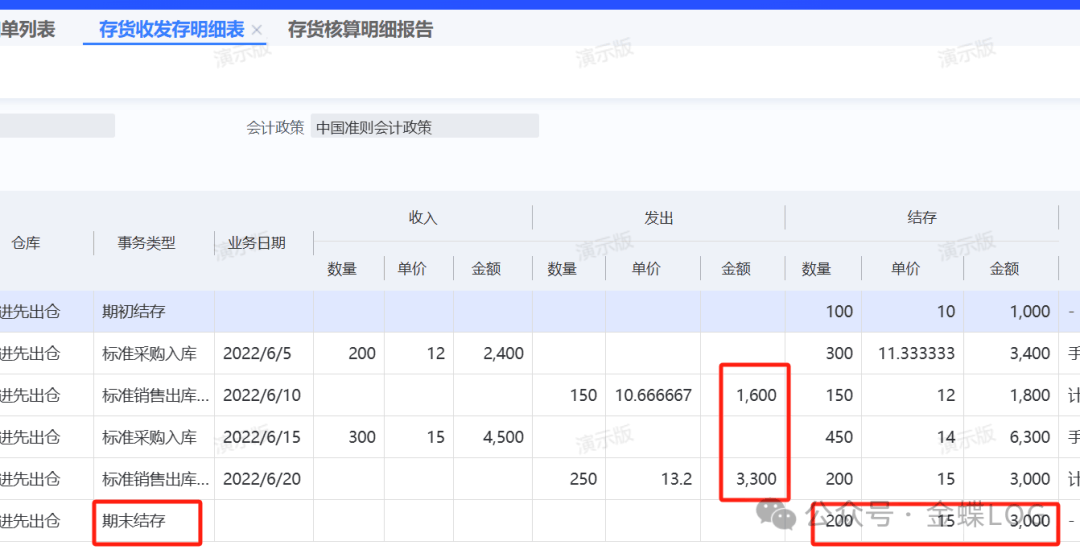Sort by the 事务类型 column header
Screen dimensions: 1080x558
pos(146,243)
